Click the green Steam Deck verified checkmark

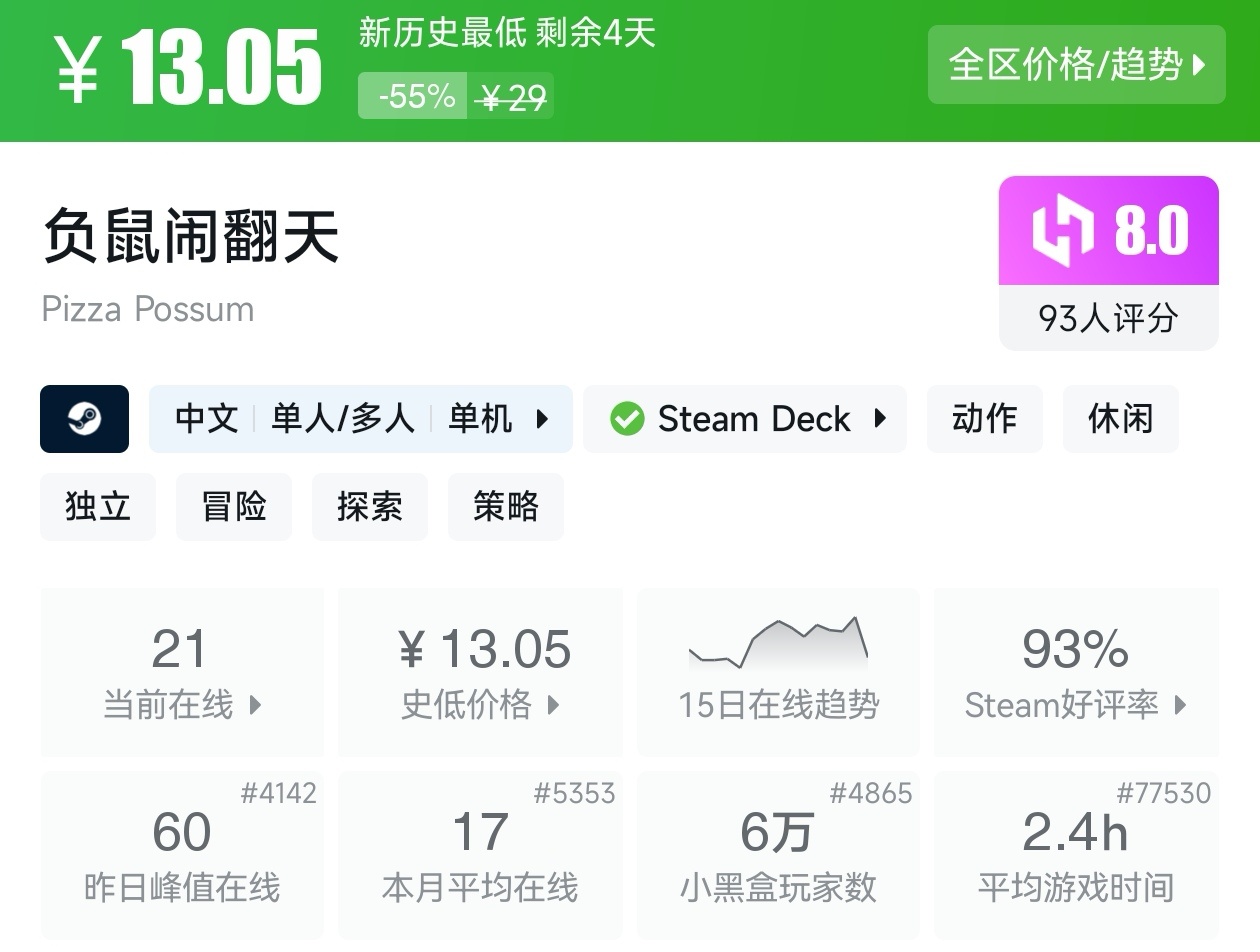(627, 419)
